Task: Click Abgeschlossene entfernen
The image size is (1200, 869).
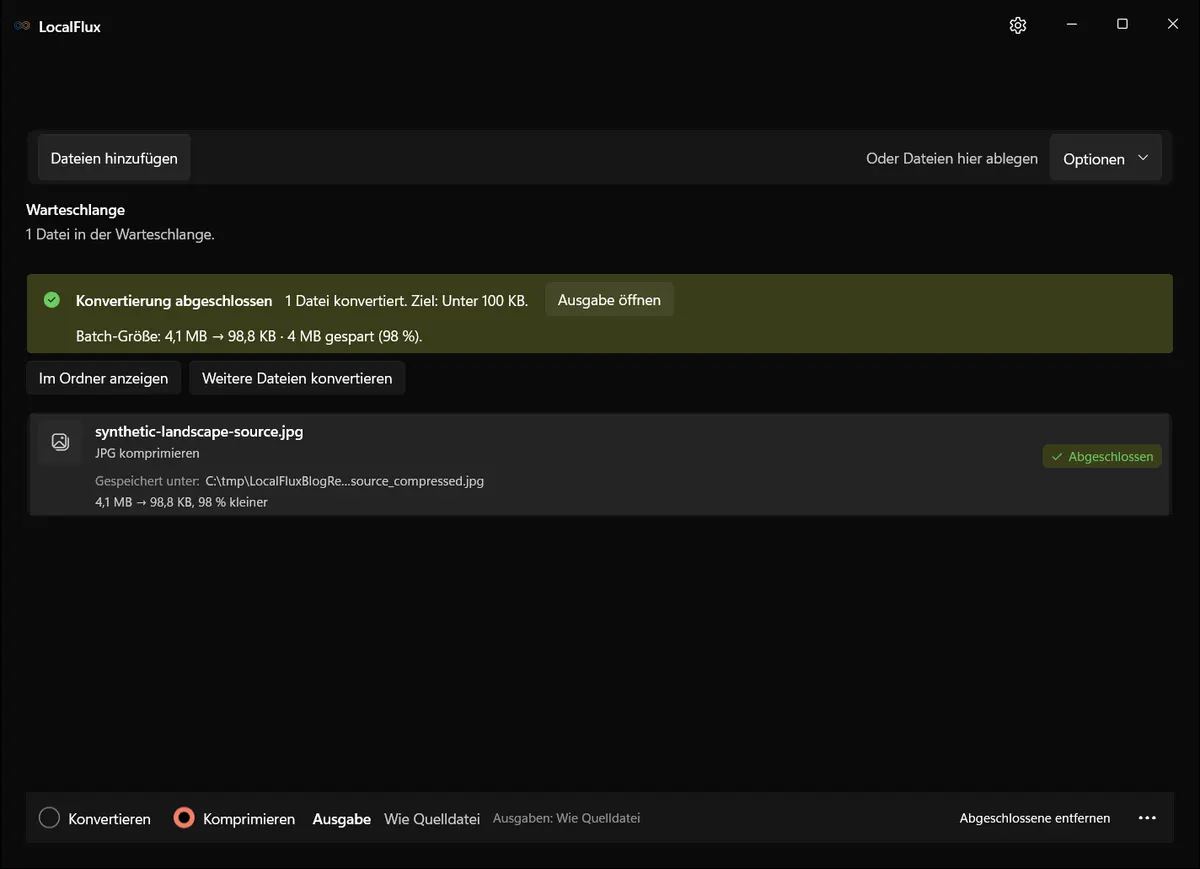Action: click(x=1035, y=818)
